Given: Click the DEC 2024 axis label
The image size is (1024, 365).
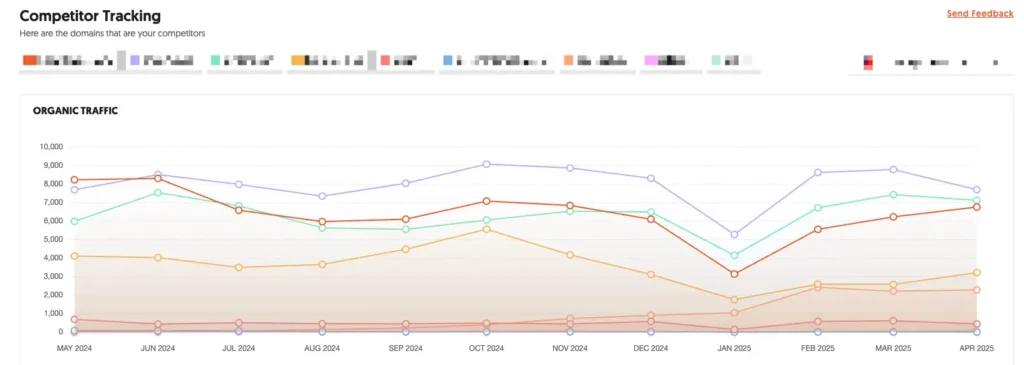Looking at the screenshot, I should point(651,348).
